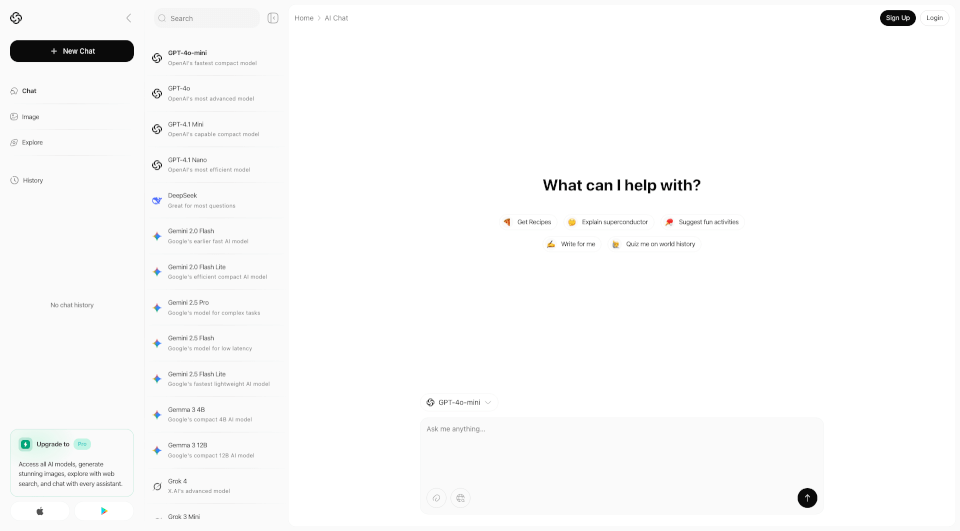
Task: Click the Sign Up button
Action: 898,18
